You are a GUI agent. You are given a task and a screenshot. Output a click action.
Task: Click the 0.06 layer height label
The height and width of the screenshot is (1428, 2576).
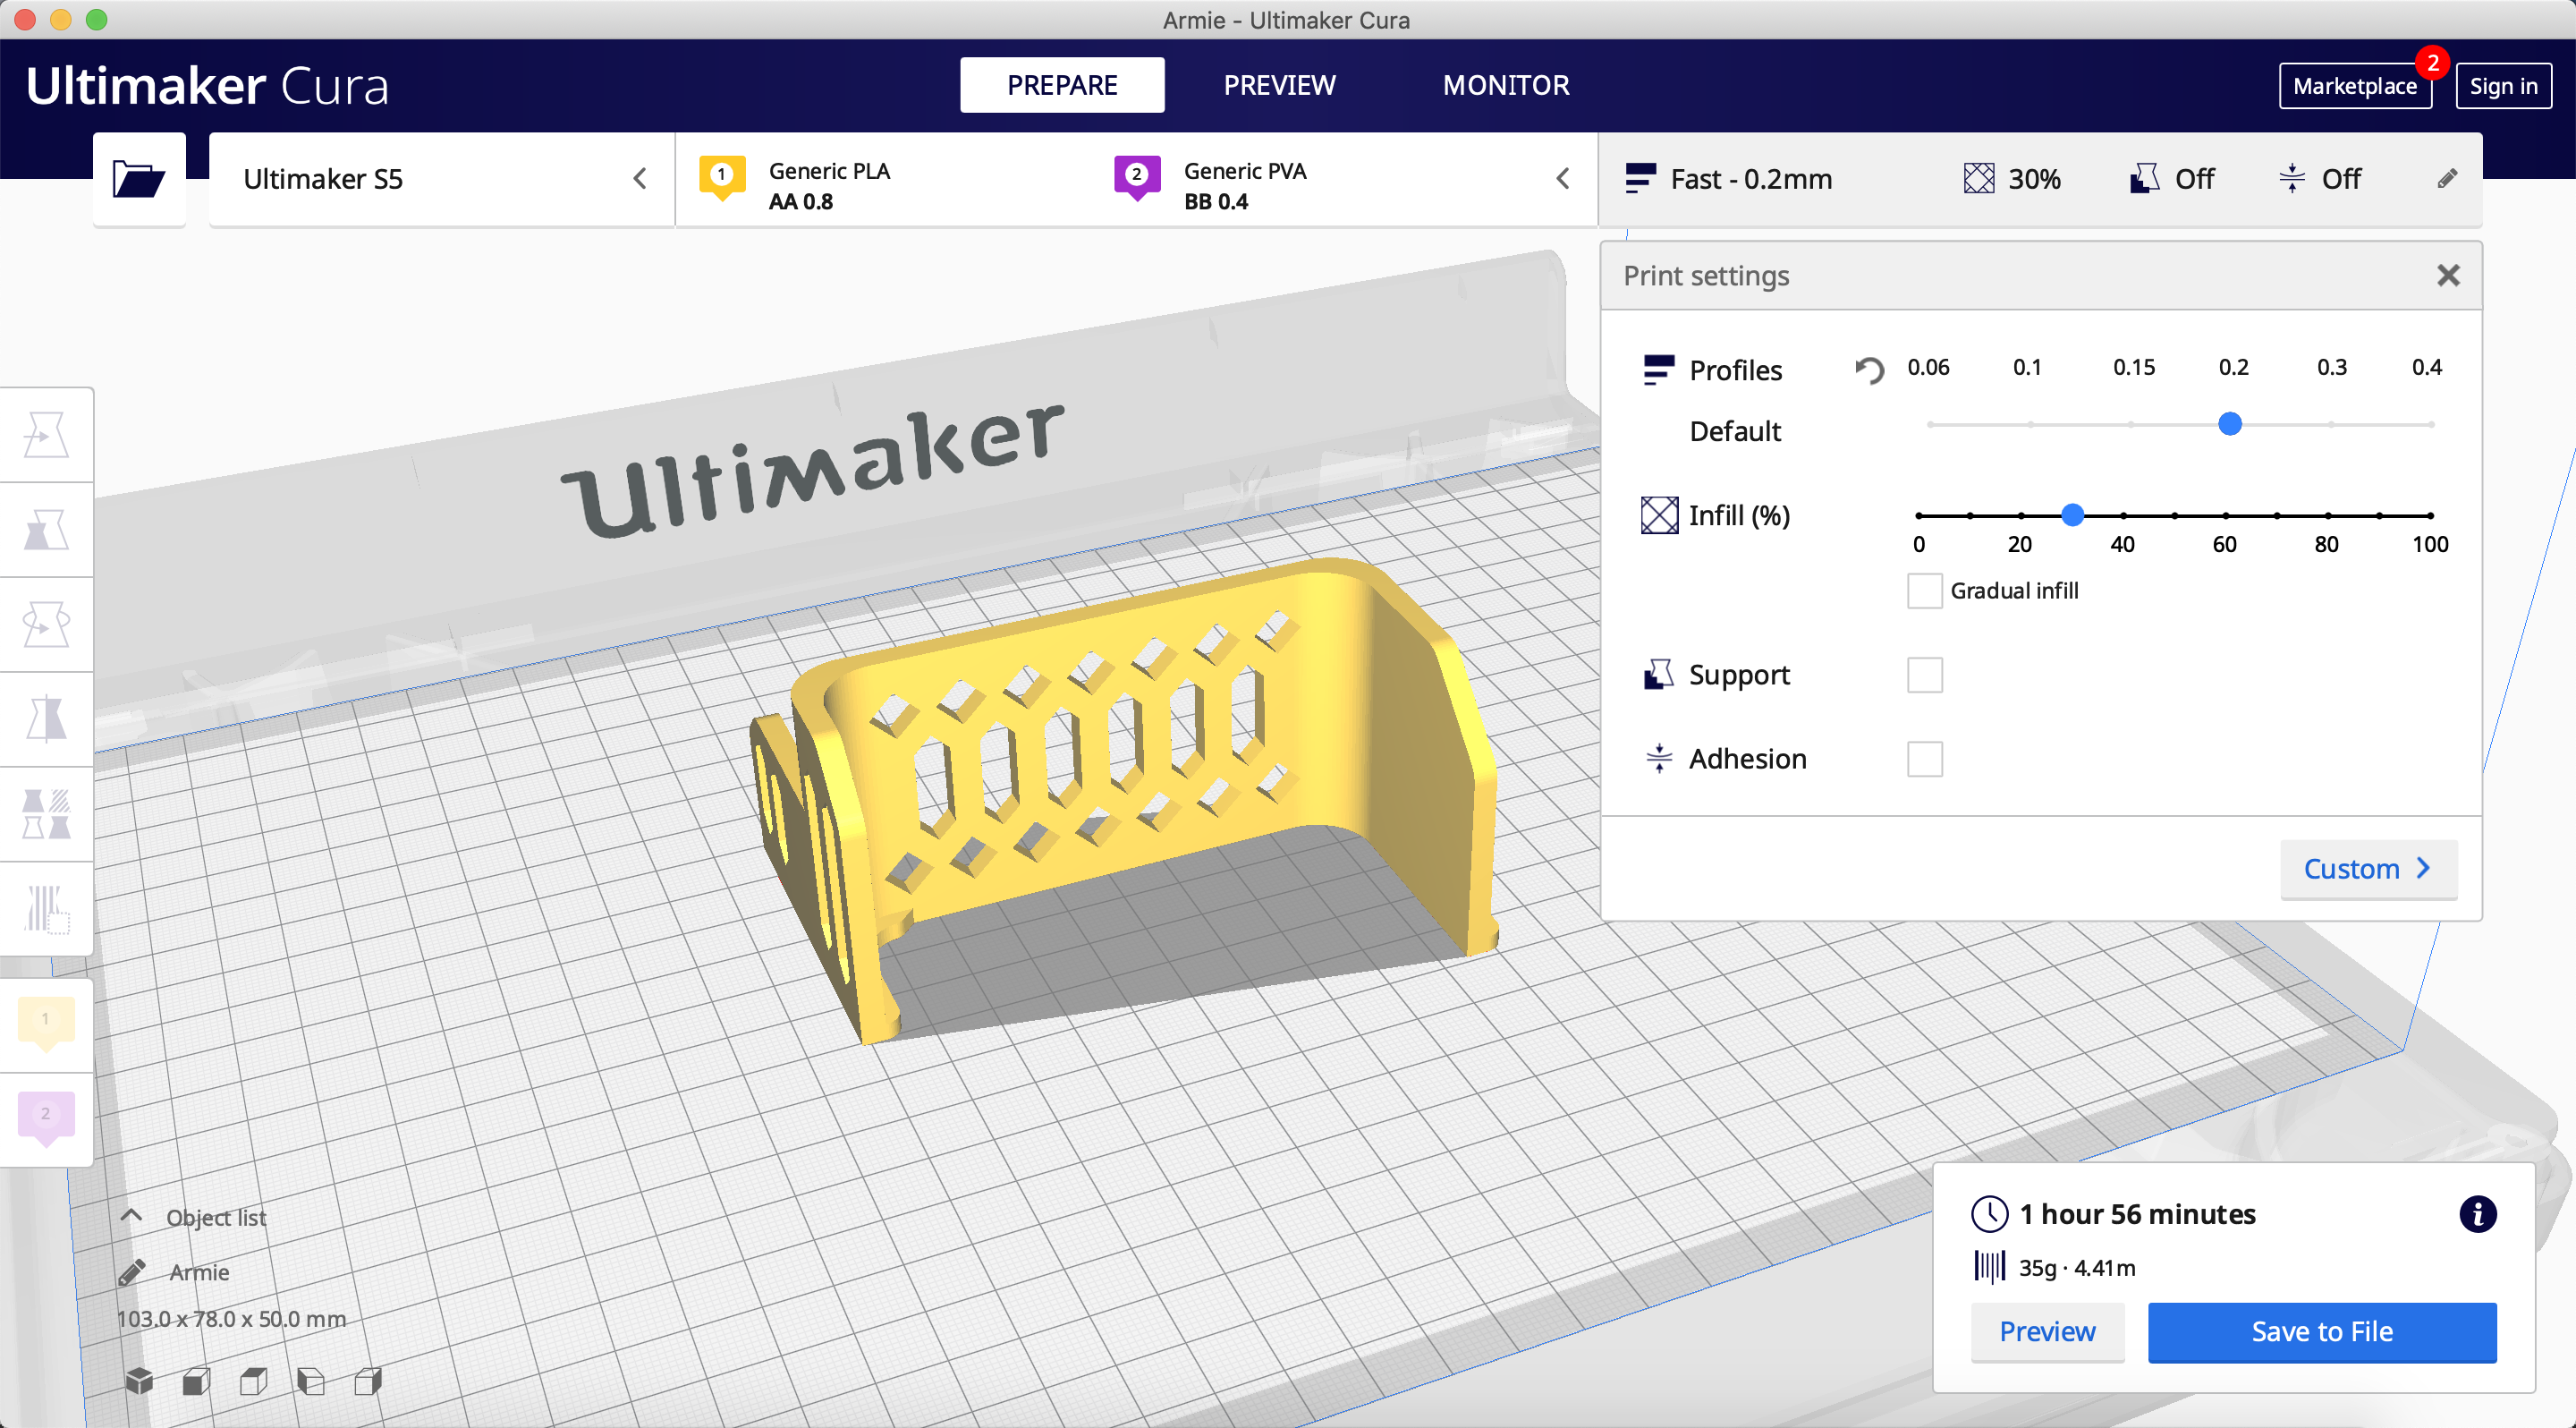[x=1928, y=367]
